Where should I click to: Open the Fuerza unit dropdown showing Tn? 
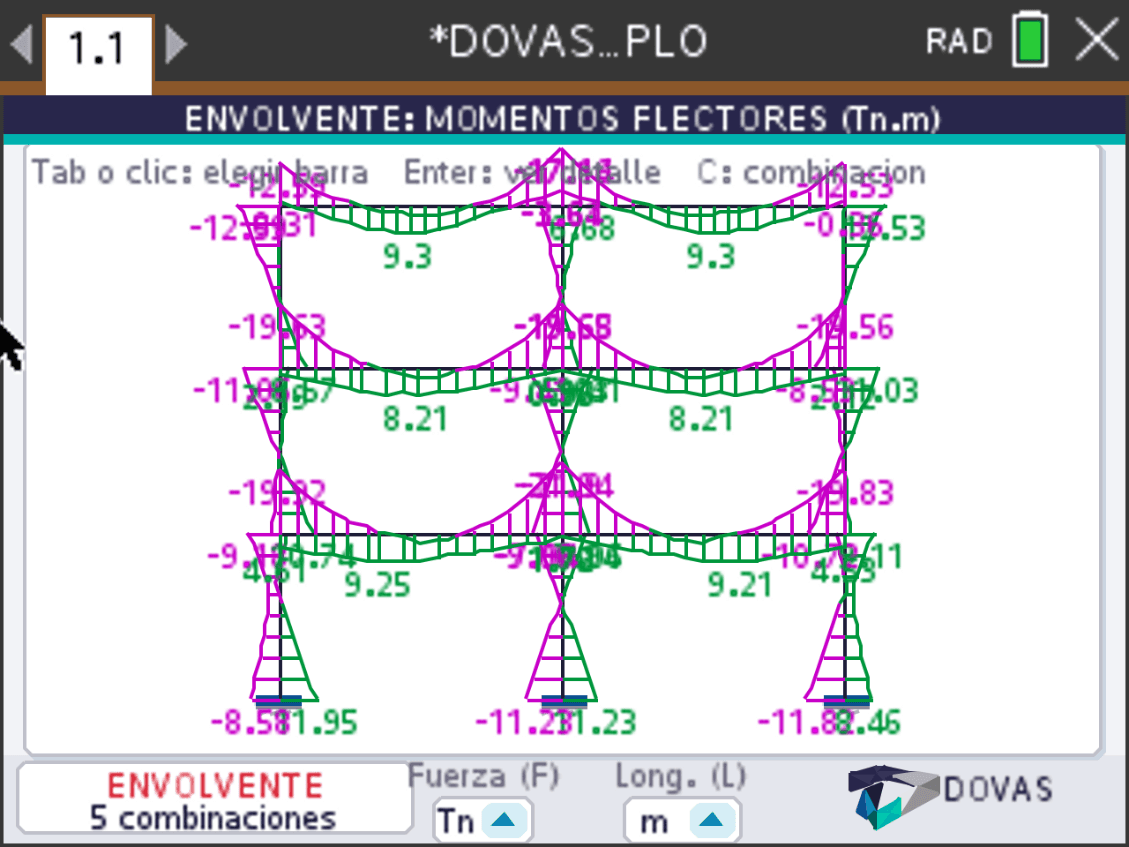482,820
